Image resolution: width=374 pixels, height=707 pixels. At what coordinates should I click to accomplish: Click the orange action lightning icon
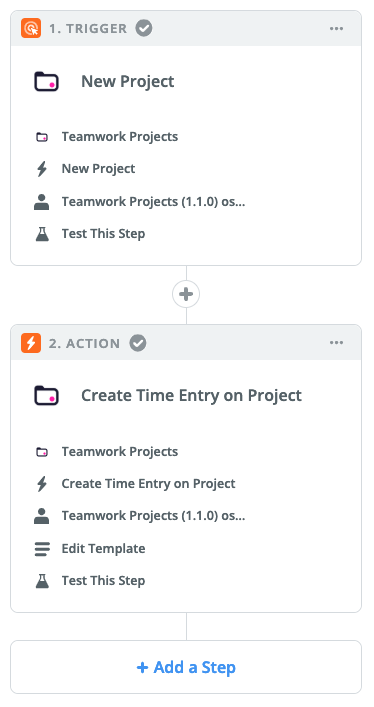(x=31, y=343)
